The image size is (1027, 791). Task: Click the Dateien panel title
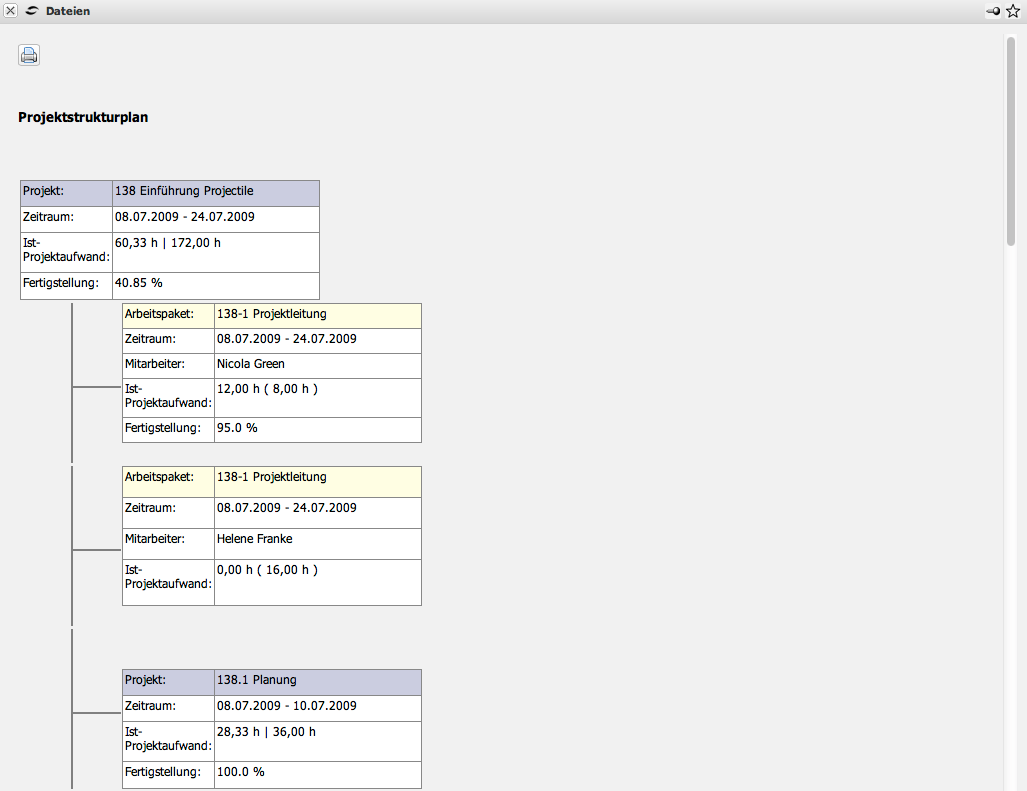pyautogui.click(x=67, y=11)
